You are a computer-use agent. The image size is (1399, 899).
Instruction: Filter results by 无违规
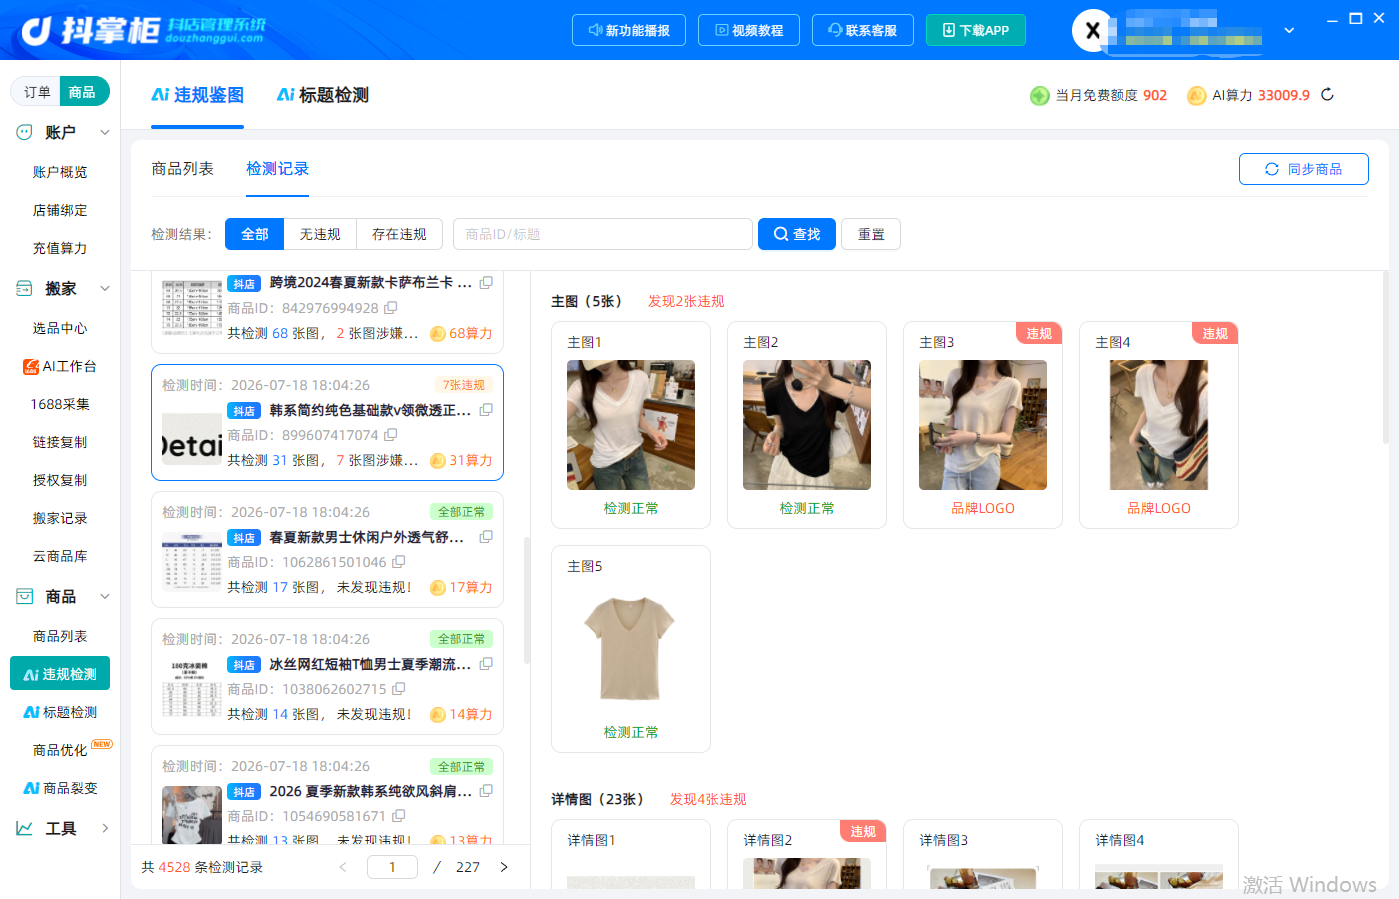coord(320,234)
